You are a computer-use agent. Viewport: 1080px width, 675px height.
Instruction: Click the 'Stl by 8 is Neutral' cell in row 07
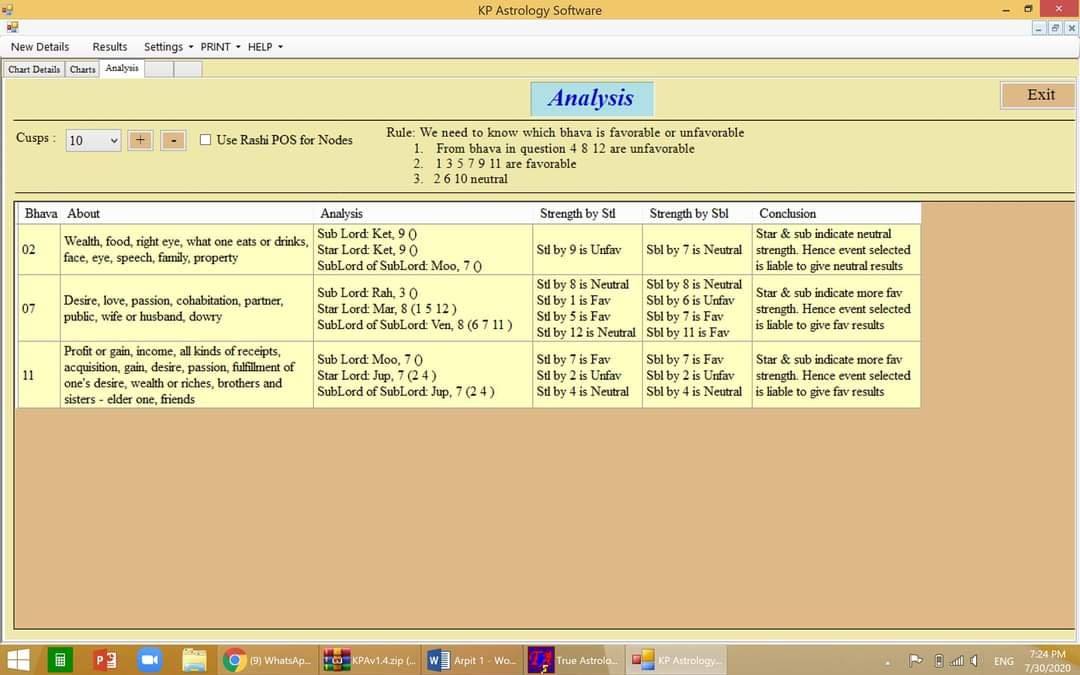[x=588, y=309]
